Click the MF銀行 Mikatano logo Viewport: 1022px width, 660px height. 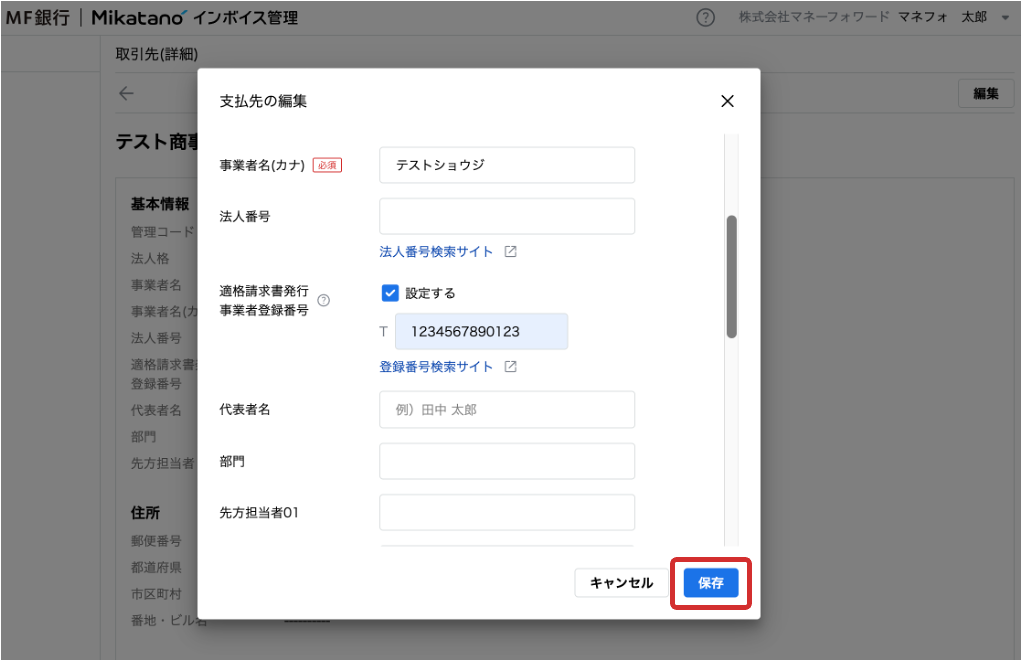click(152, 18)
